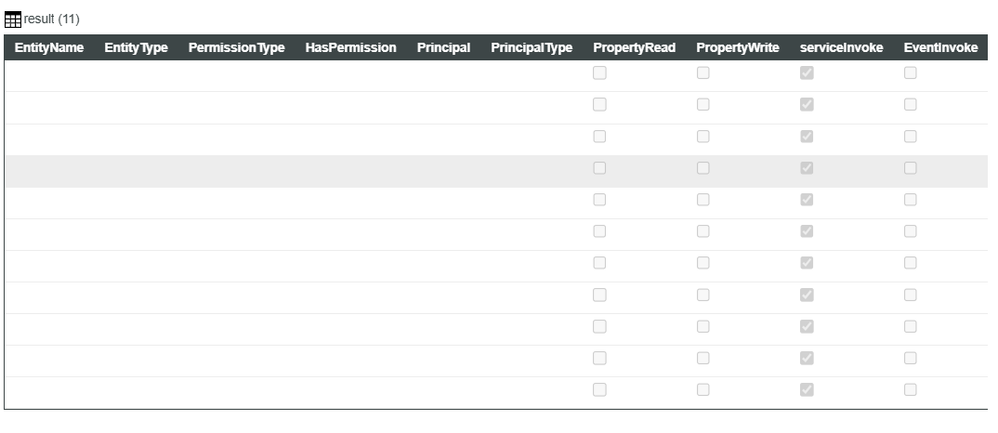Toggle EventInvoke checkbox in last row

[910, 390]
